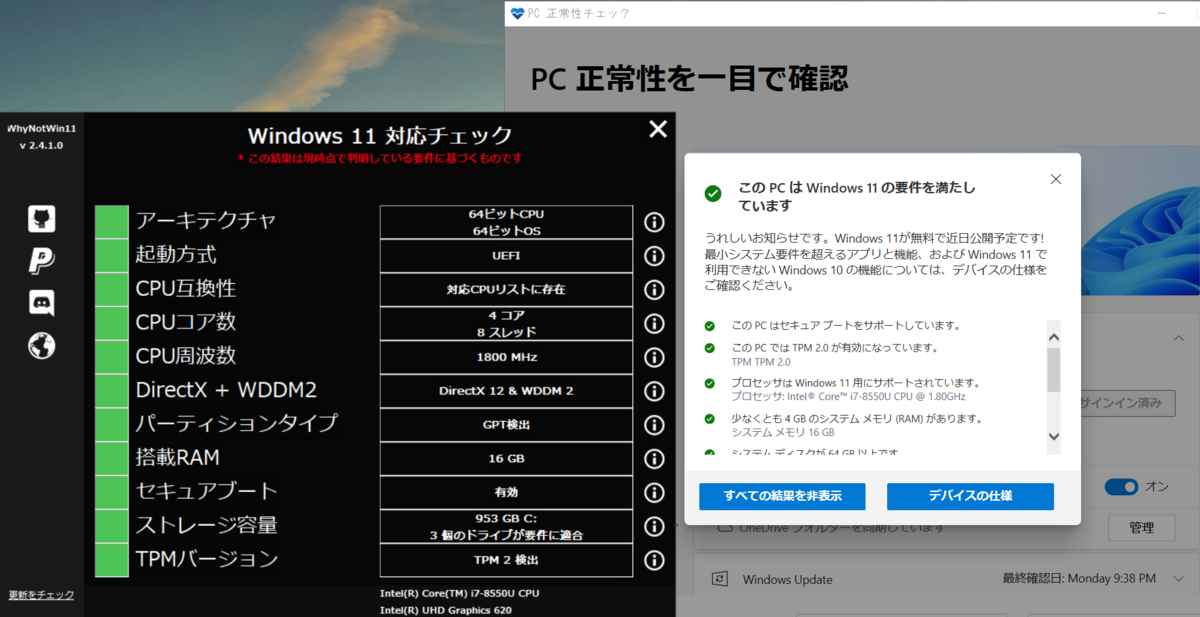Show info for DirectX + WDDM2 row
The height and width of the screenshot is (617, 1200).
655,391
